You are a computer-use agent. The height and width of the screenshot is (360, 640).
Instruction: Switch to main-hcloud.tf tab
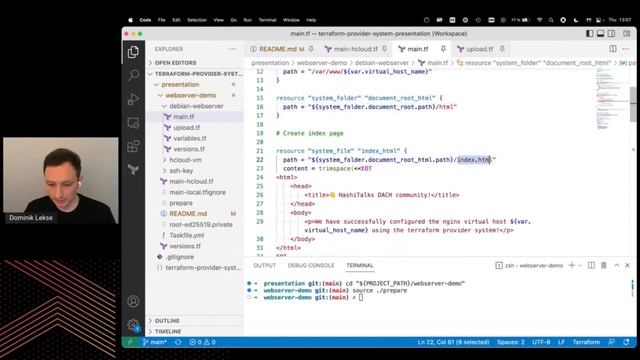[356, 49]
